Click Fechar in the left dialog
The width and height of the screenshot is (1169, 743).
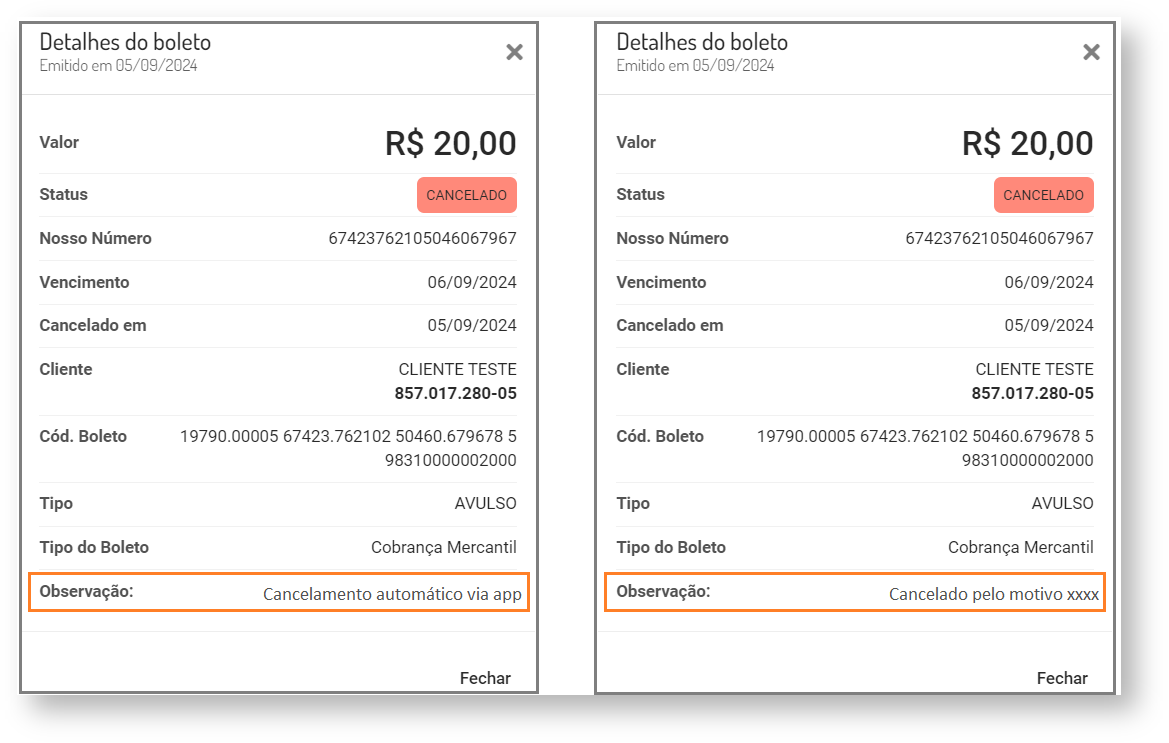click(x=485, y=678)
